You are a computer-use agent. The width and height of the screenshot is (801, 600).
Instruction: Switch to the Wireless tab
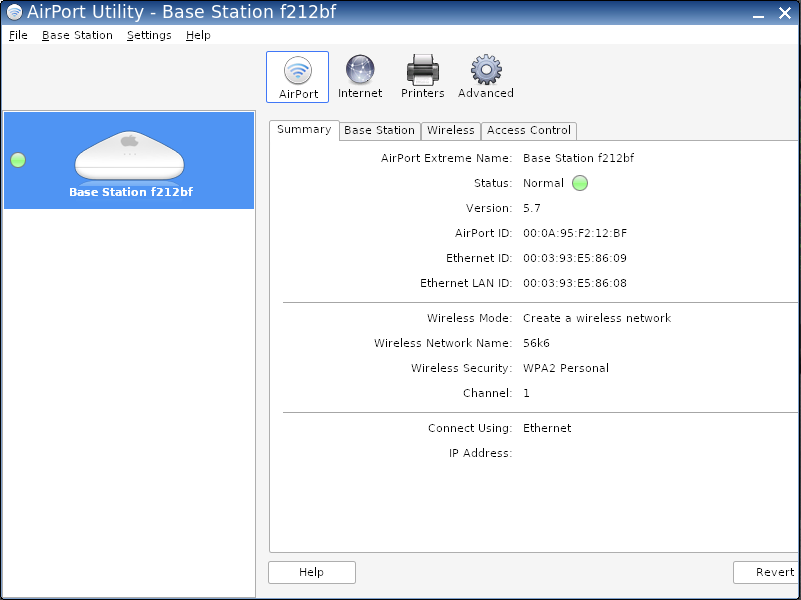coord(451,130)
